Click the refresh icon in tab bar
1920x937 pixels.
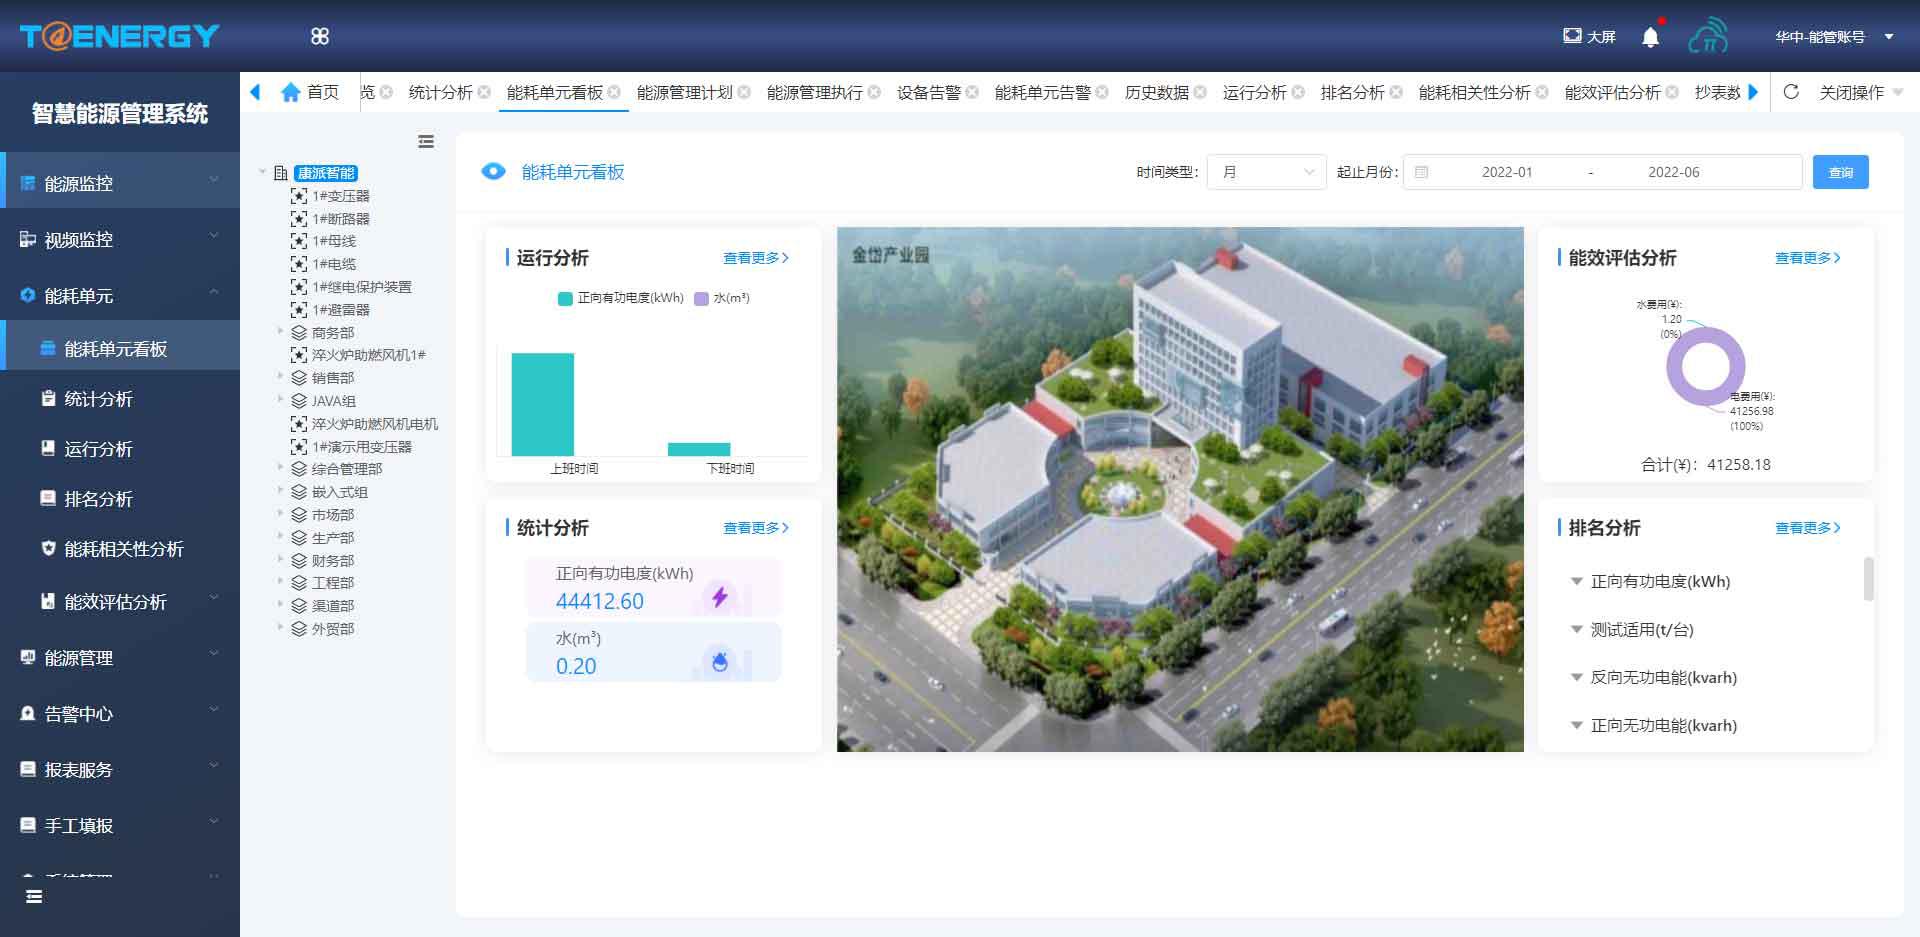tap(1791, 92)
